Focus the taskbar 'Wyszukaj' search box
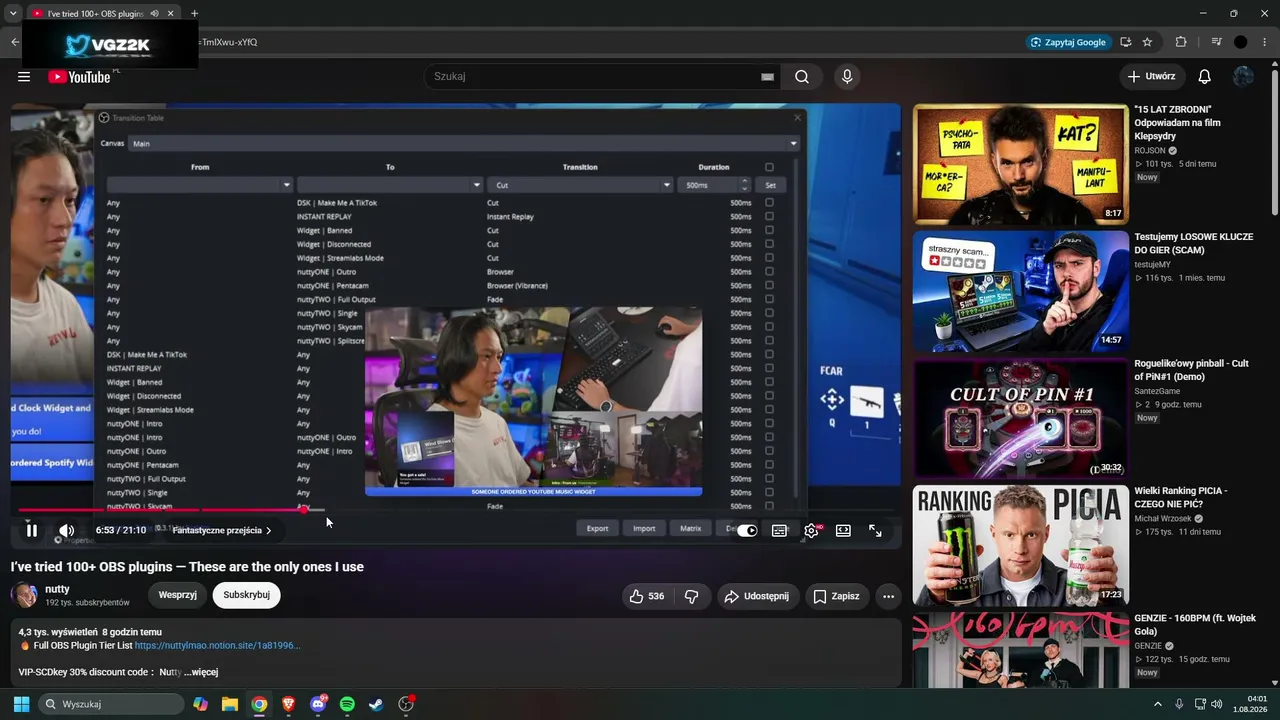This screenshot has width=1280, height=720. (x=111, y=704)
